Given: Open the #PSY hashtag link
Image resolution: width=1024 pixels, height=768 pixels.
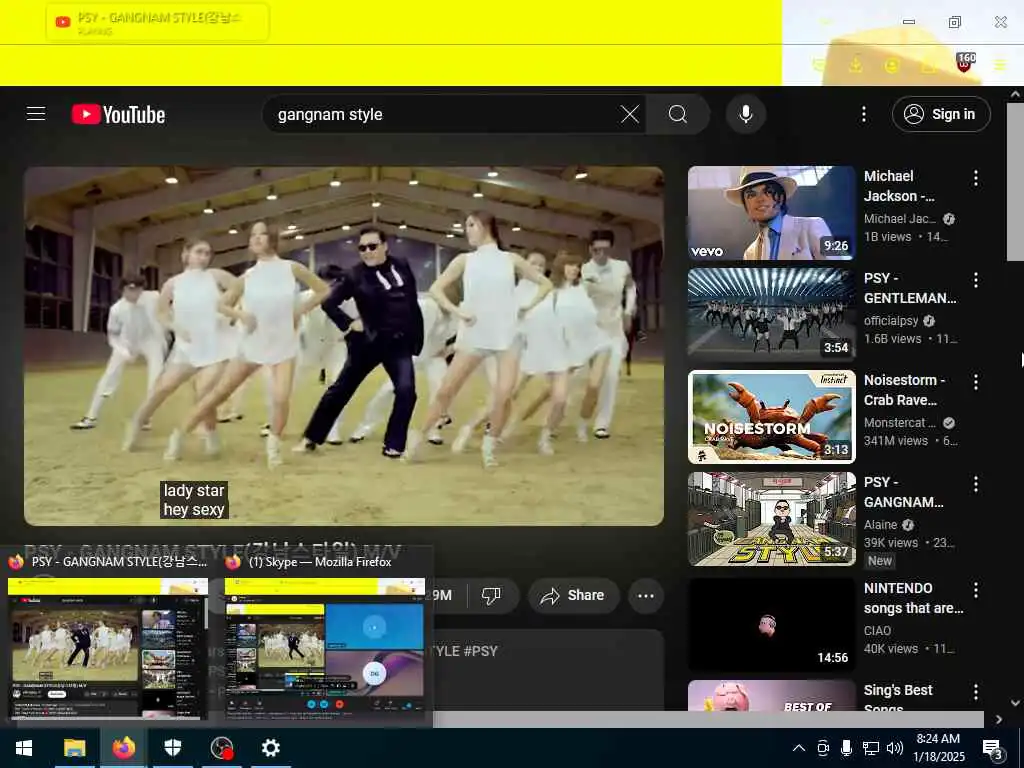Looking at the screenshot, I should coord(481,651).
